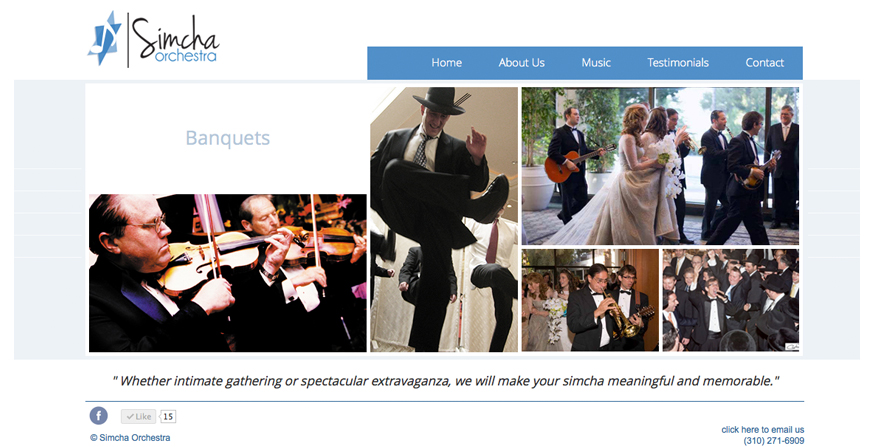Click the italic simcha tagline quote
Image resolution: width=875 pixels, height=447 pixels.
tap(445, 381)
